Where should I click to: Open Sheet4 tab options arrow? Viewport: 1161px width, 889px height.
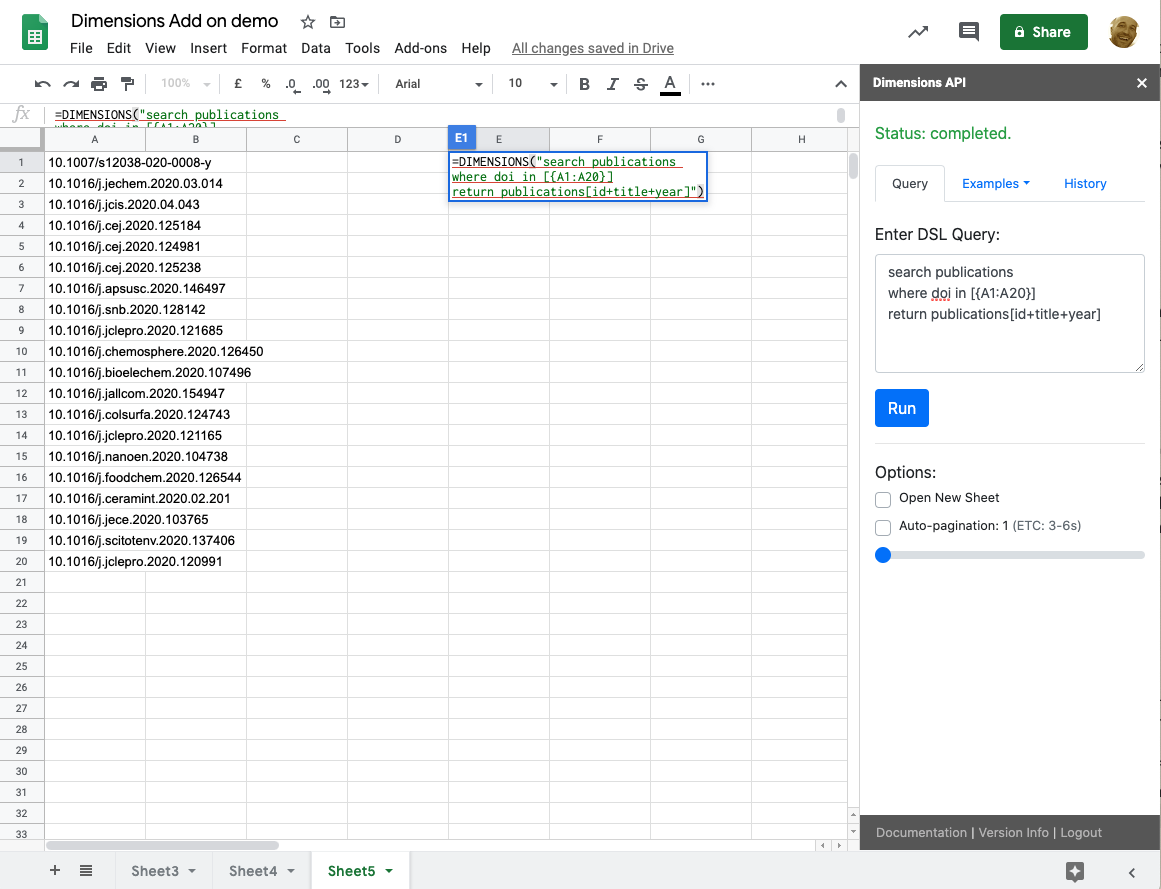pos(290,871)
